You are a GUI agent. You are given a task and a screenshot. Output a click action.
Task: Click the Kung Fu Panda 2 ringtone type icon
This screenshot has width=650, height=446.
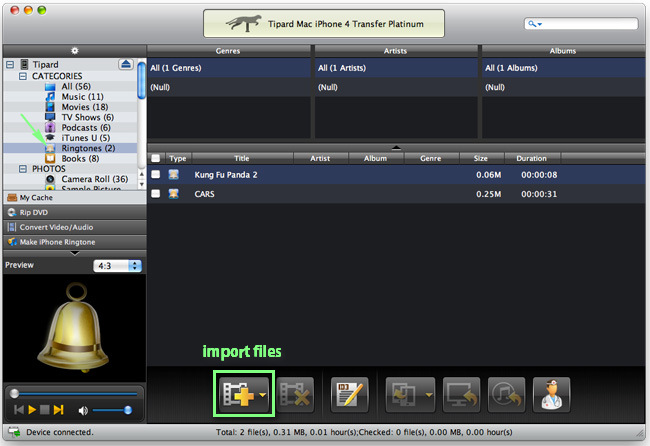(174, 175)
